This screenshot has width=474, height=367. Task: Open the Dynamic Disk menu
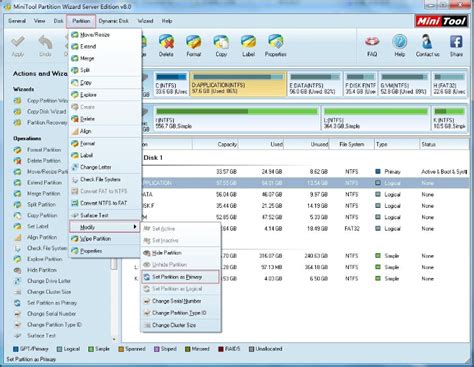[114, 21]
